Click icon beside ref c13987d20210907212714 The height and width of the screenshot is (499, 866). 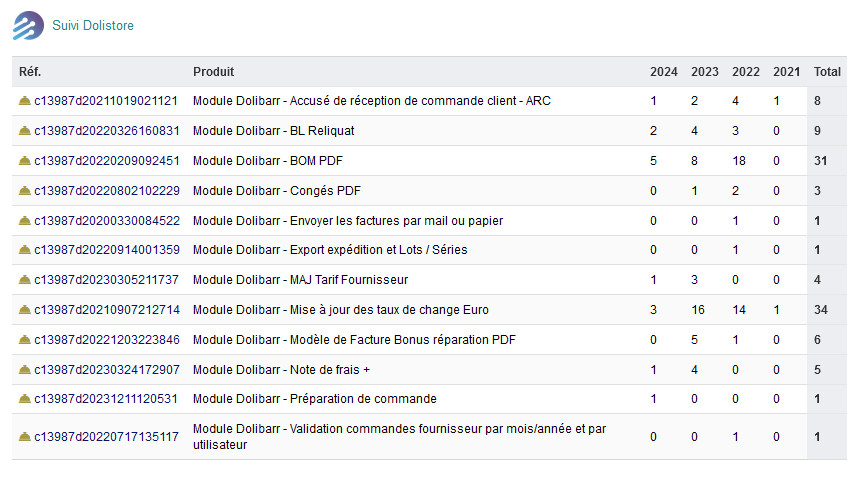pos(25,310)
